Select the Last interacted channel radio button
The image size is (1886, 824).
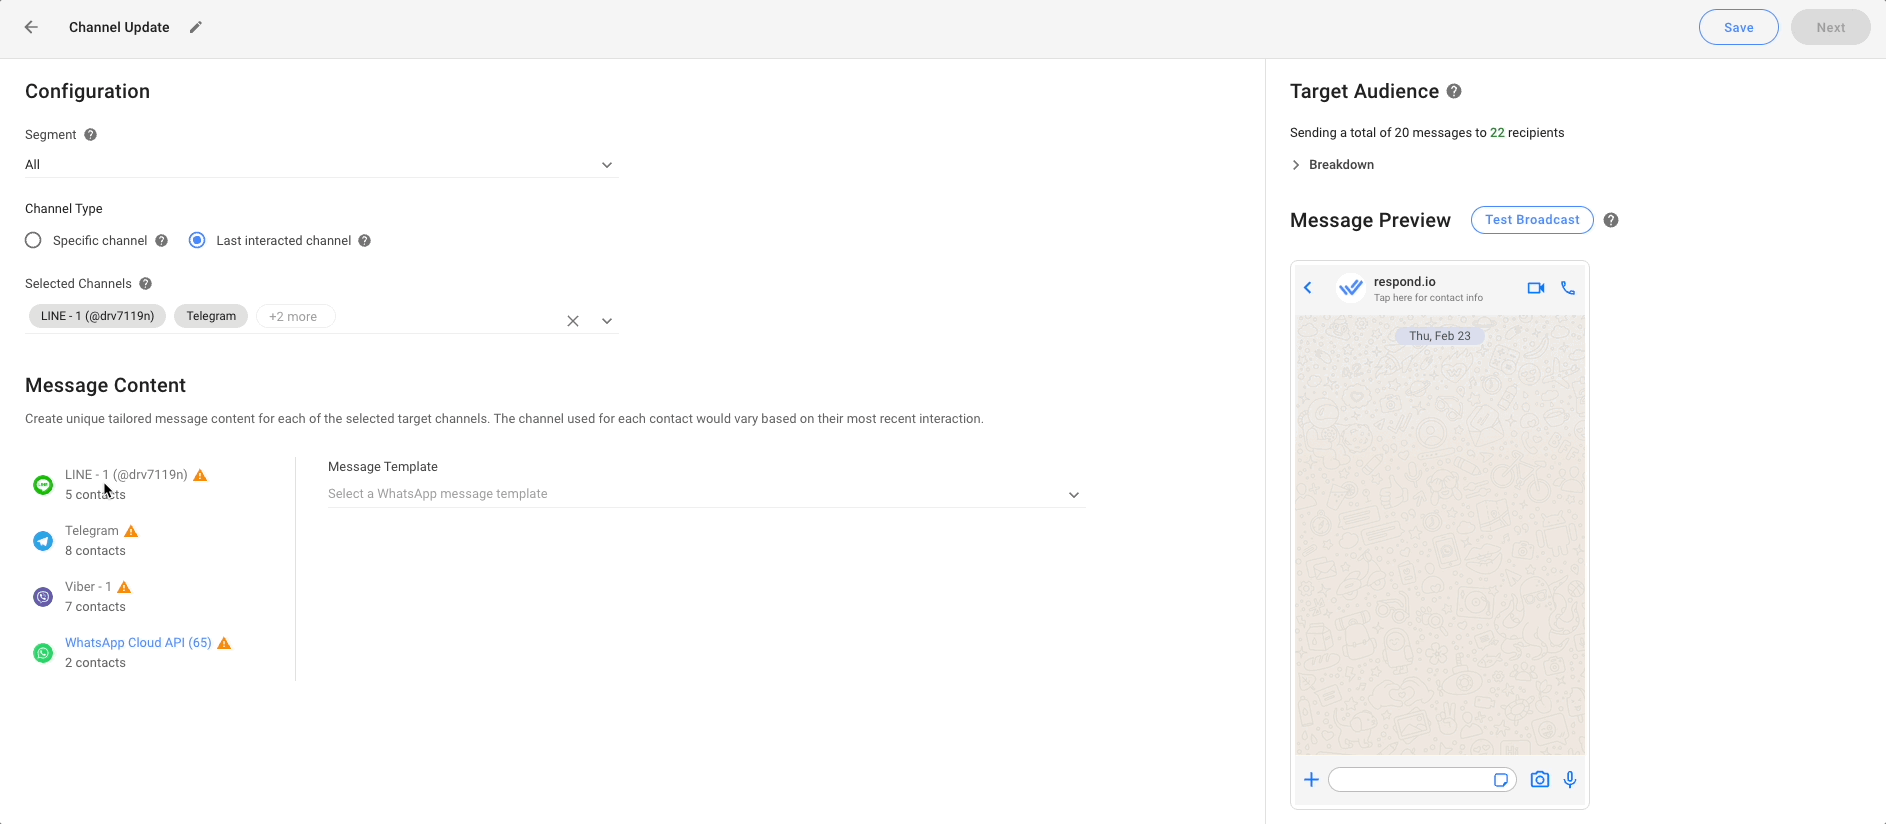pyautogui.click(x=197, y=240)
